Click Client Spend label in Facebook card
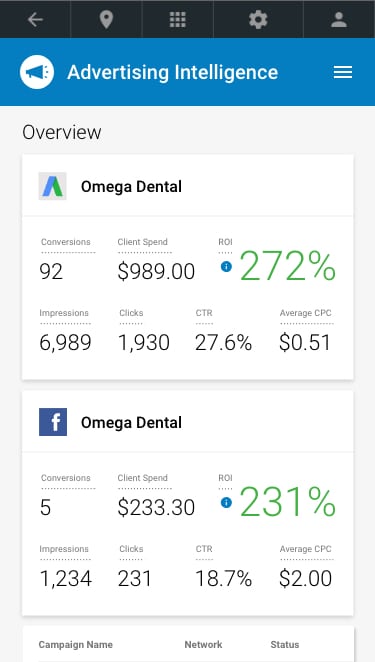The image size is (375, 662). pyautogui.click(x=142, y=478)
